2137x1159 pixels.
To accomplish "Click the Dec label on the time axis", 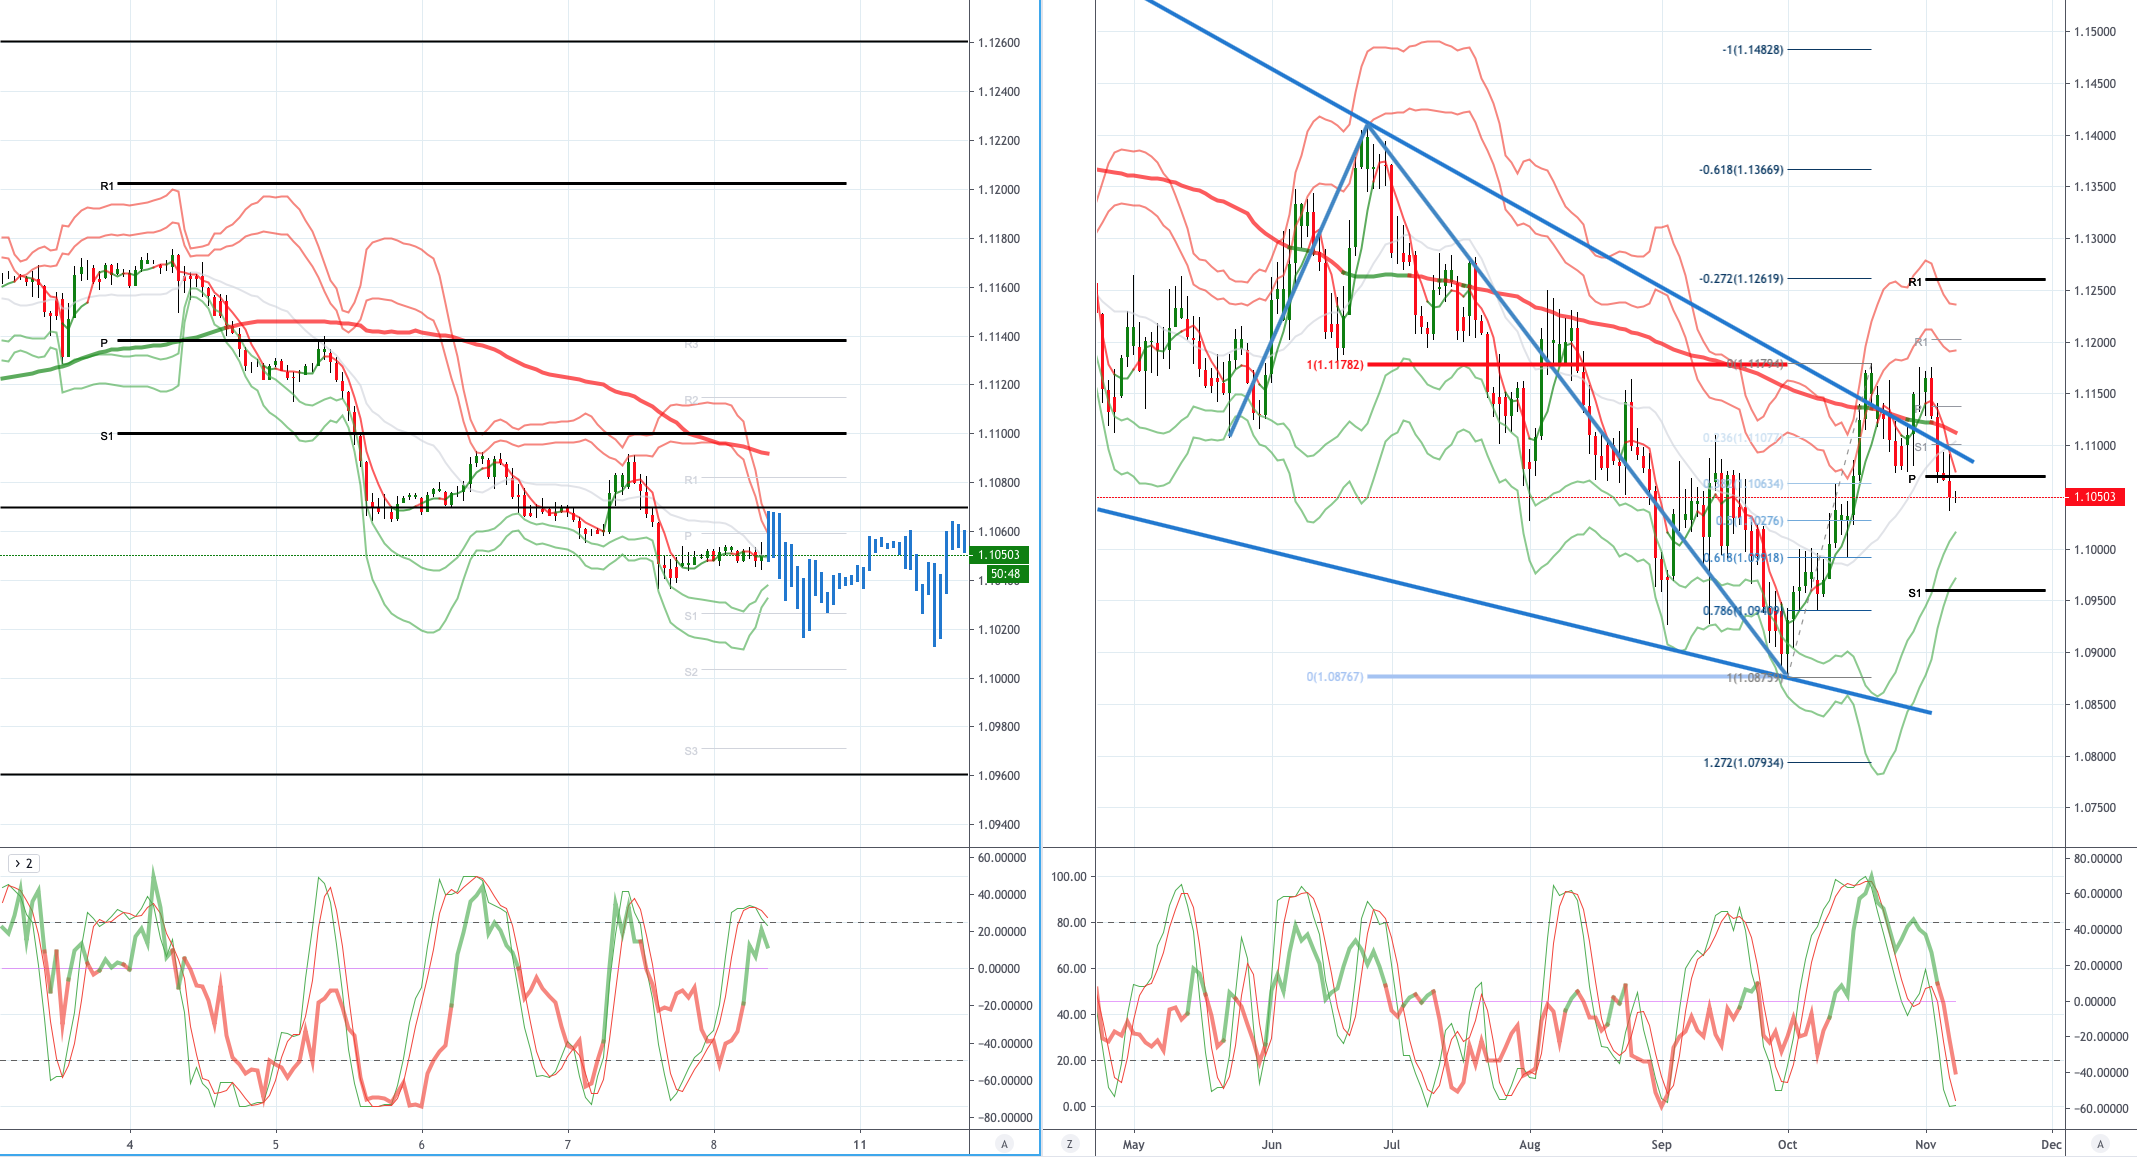I will [2051, 1144].
